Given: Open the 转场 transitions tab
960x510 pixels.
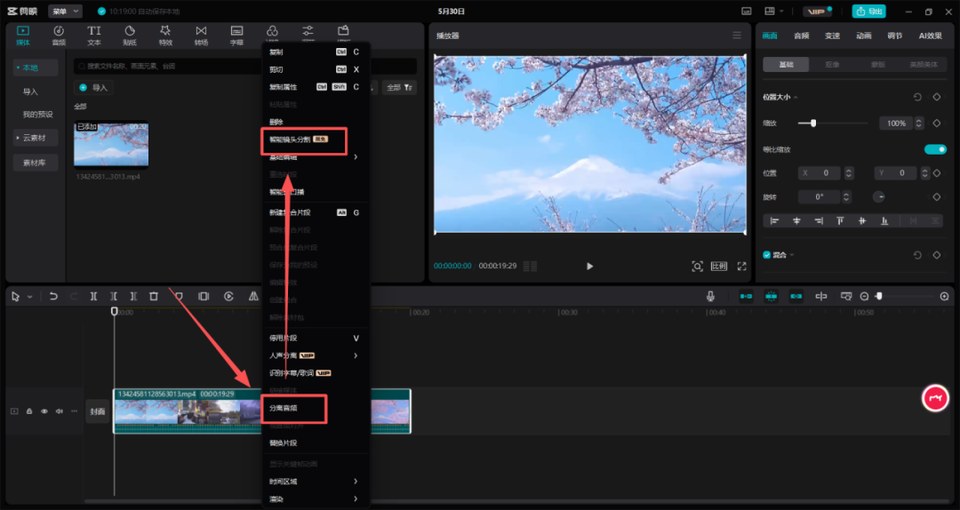Looking at the screenshot, I should (x=201, y=36).
